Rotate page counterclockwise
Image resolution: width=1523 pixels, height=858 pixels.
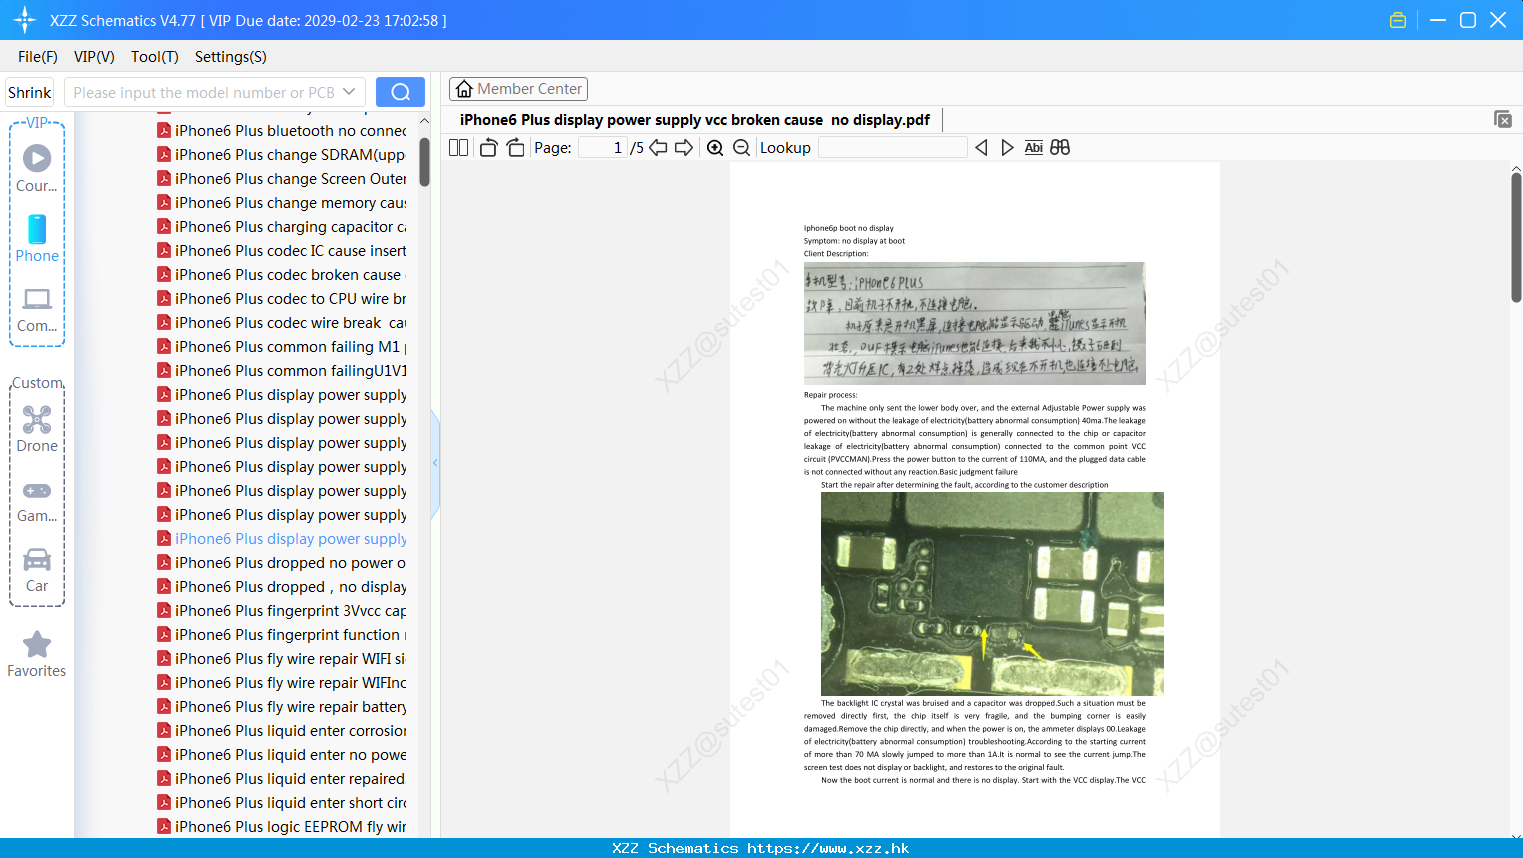[488, 147]
